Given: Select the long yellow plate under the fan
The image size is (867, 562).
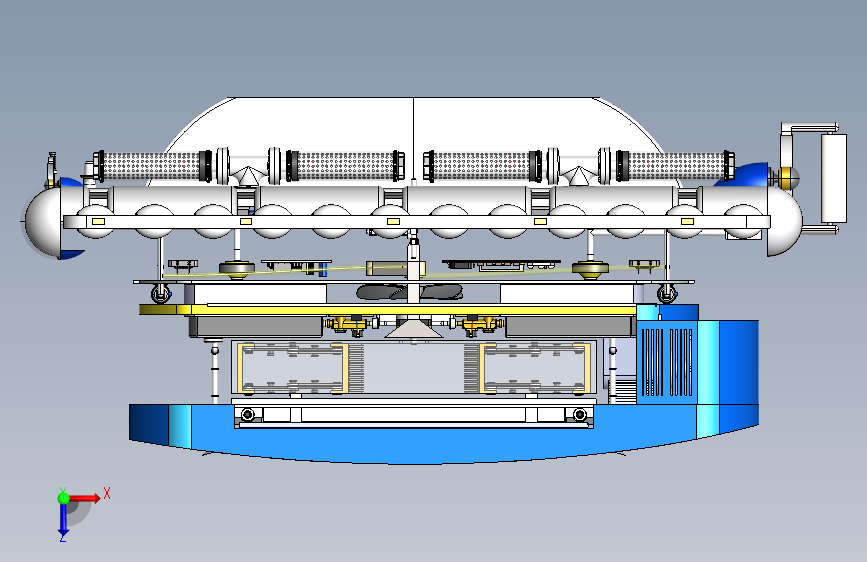Looking at the screenshot, I should (x=387, y=309).
